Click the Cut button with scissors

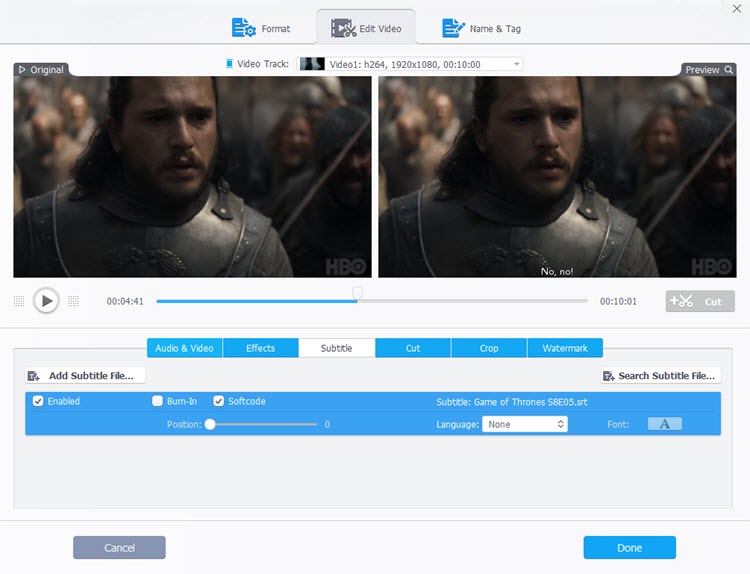pos(700,301)
